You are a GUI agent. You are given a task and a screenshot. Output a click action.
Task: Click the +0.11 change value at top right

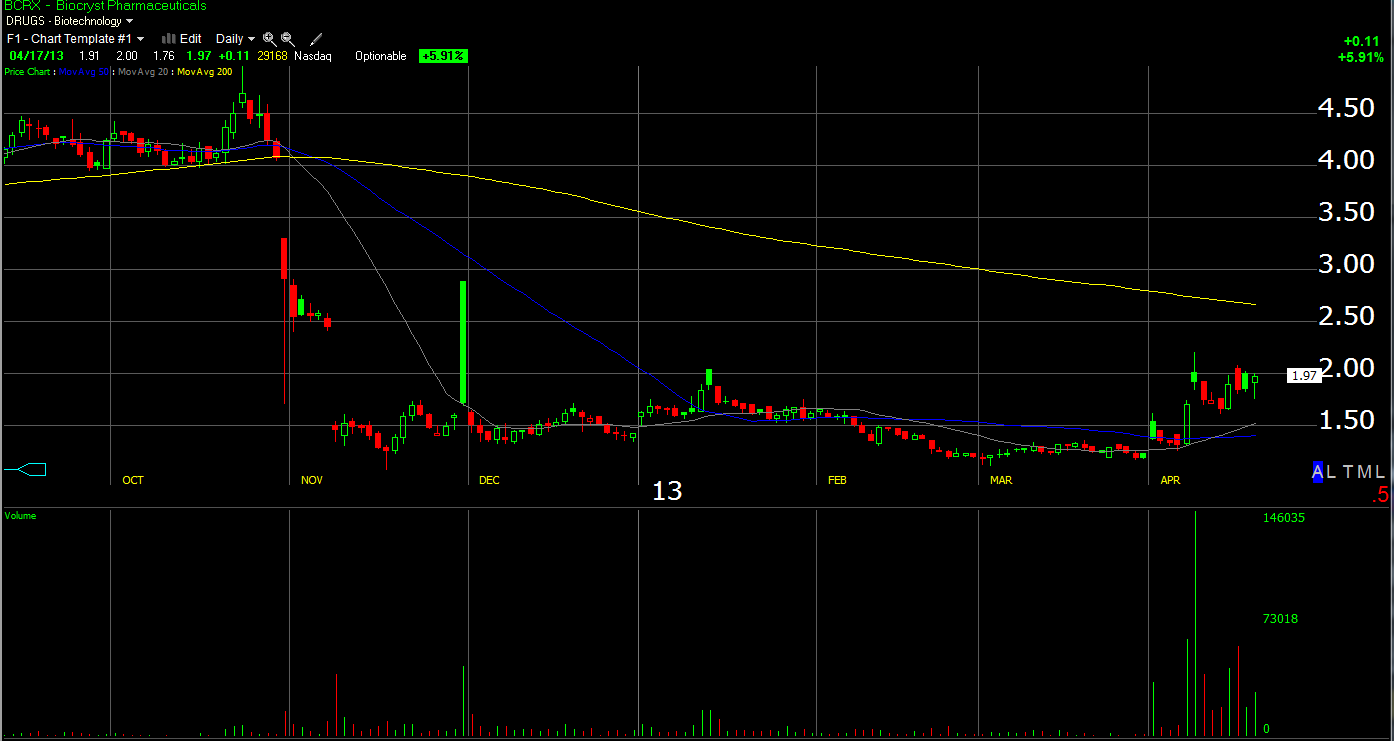1361,41
